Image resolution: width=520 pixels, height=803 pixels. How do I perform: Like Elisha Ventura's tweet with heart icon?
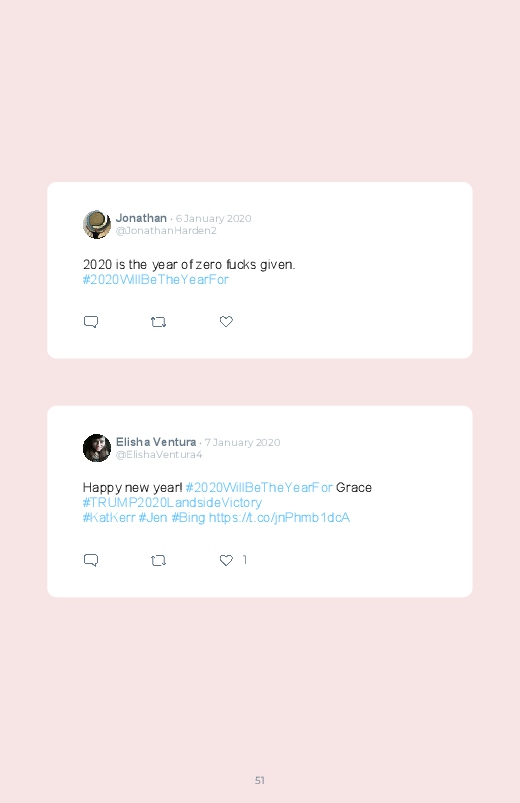(x=226, y=560)
